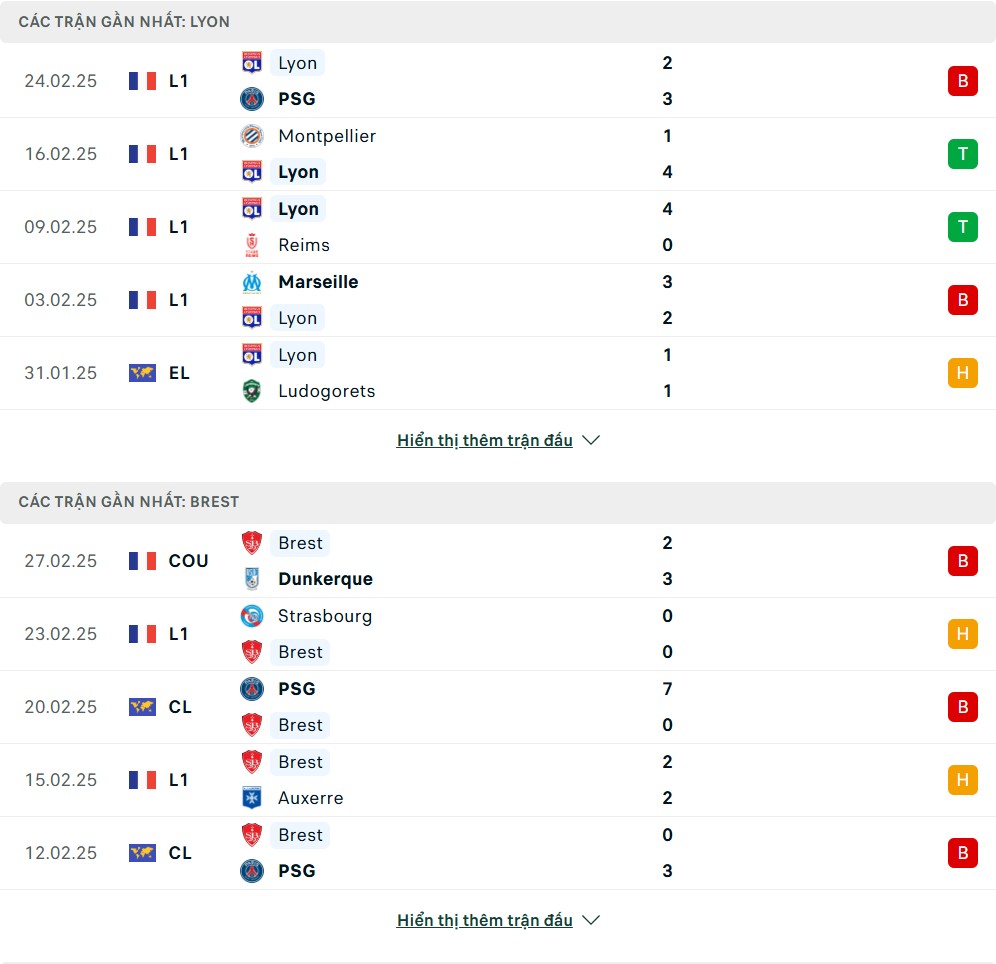Viewport: 996px width, 964px height.
Task: Select the Brest team name versus Dunkerque
Action: click(300, 543)
